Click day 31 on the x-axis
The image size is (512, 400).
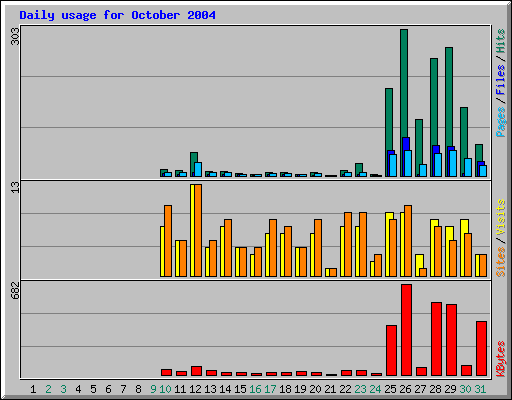[480, 389]
